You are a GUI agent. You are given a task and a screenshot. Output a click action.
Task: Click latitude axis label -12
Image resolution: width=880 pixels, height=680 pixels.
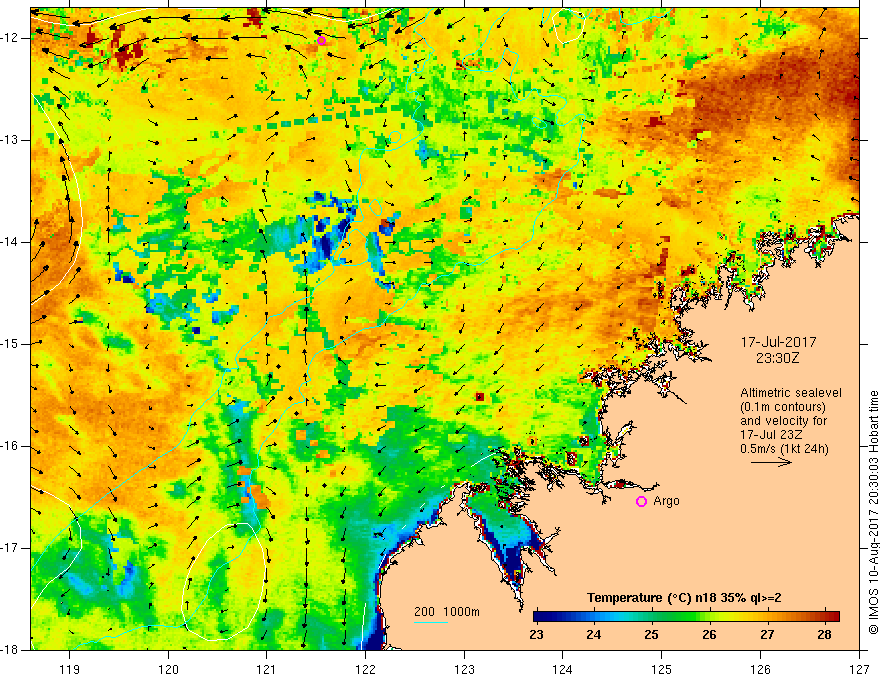point(10,38)
